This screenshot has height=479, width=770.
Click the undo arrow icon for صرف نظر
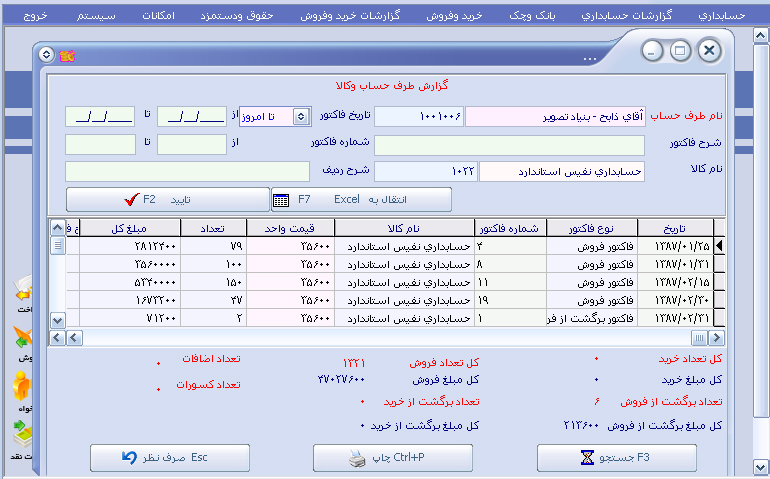tap(129, 459)
